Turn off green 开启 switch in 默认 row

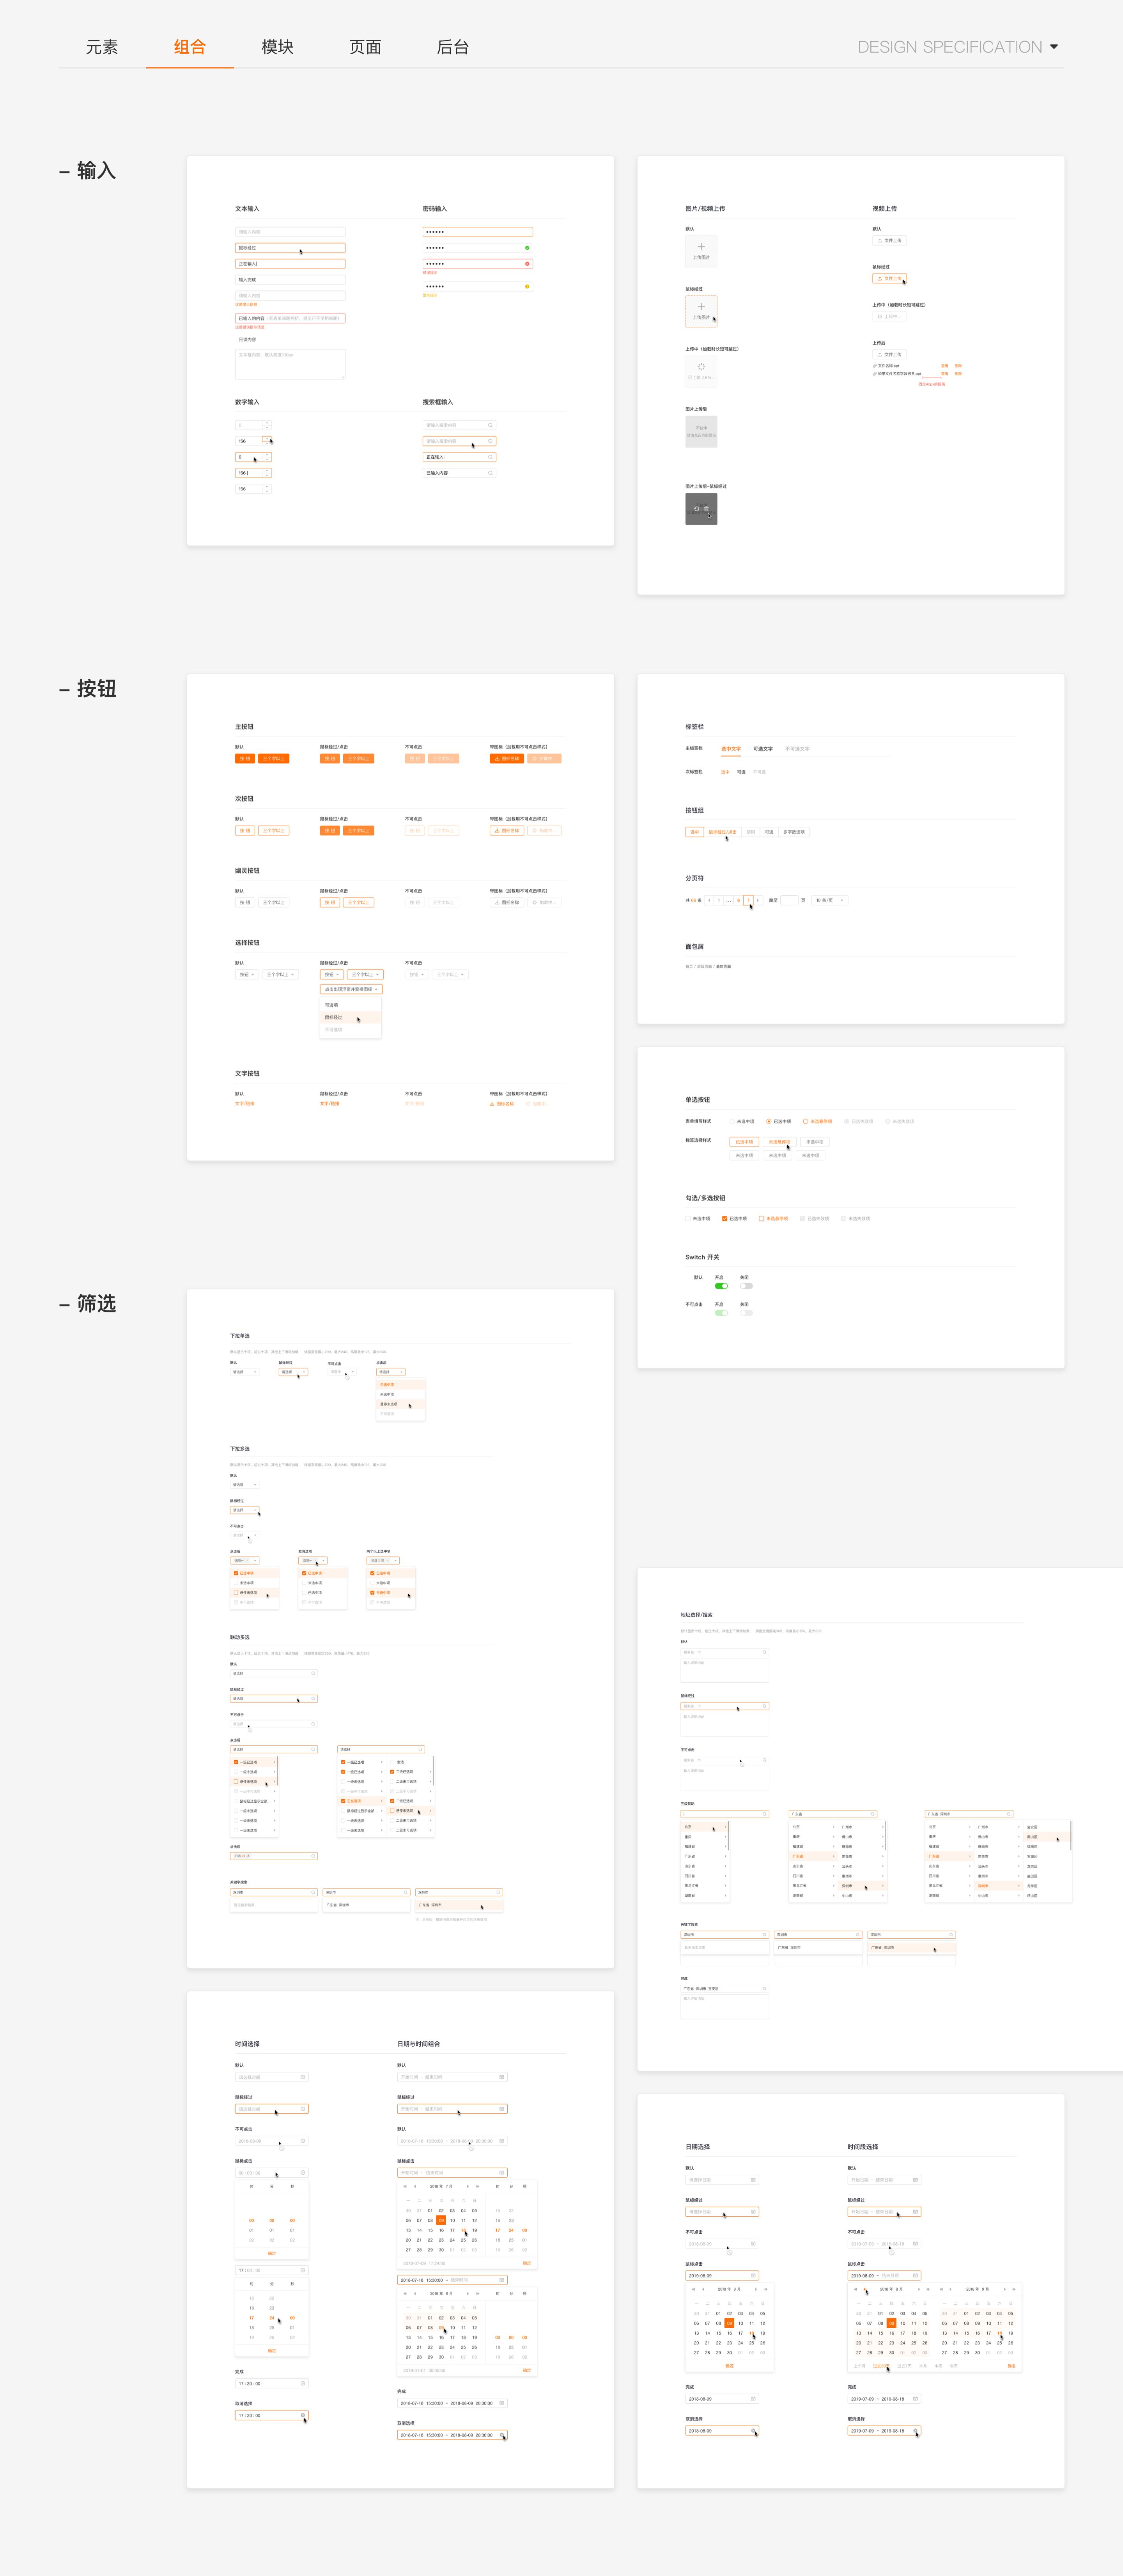point(721,1286)
